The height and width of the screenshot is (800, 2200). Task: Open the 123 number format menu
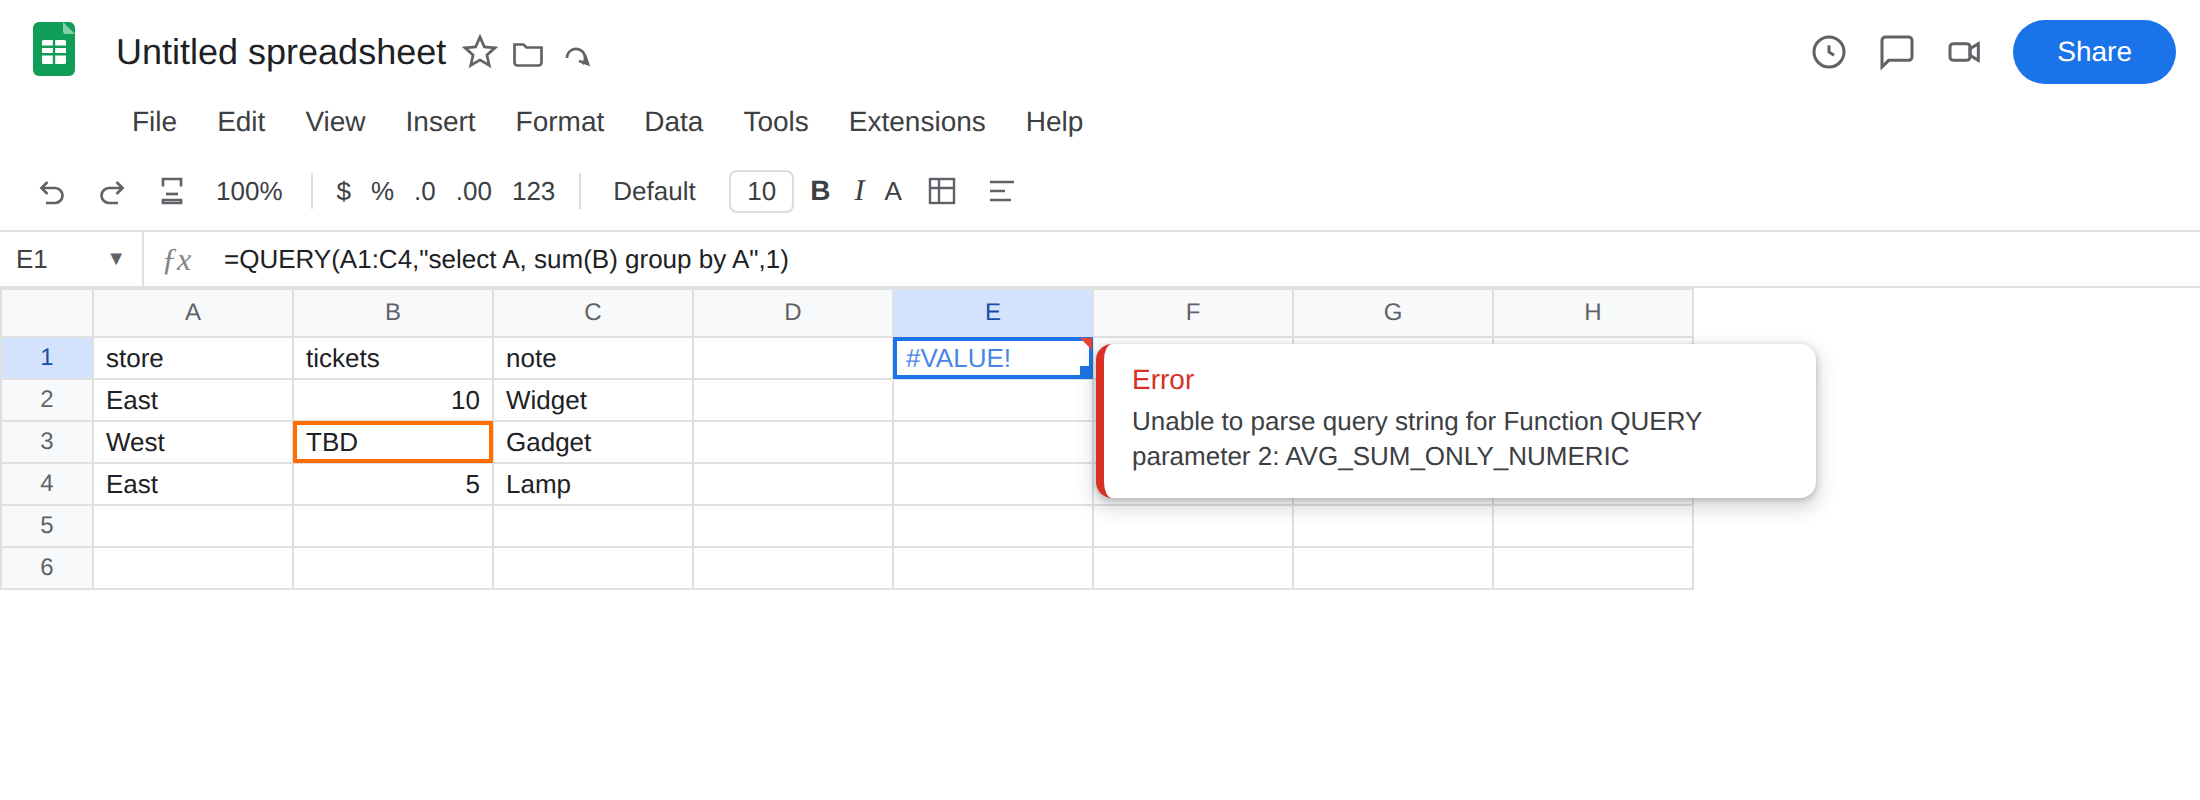click(533, 191)
